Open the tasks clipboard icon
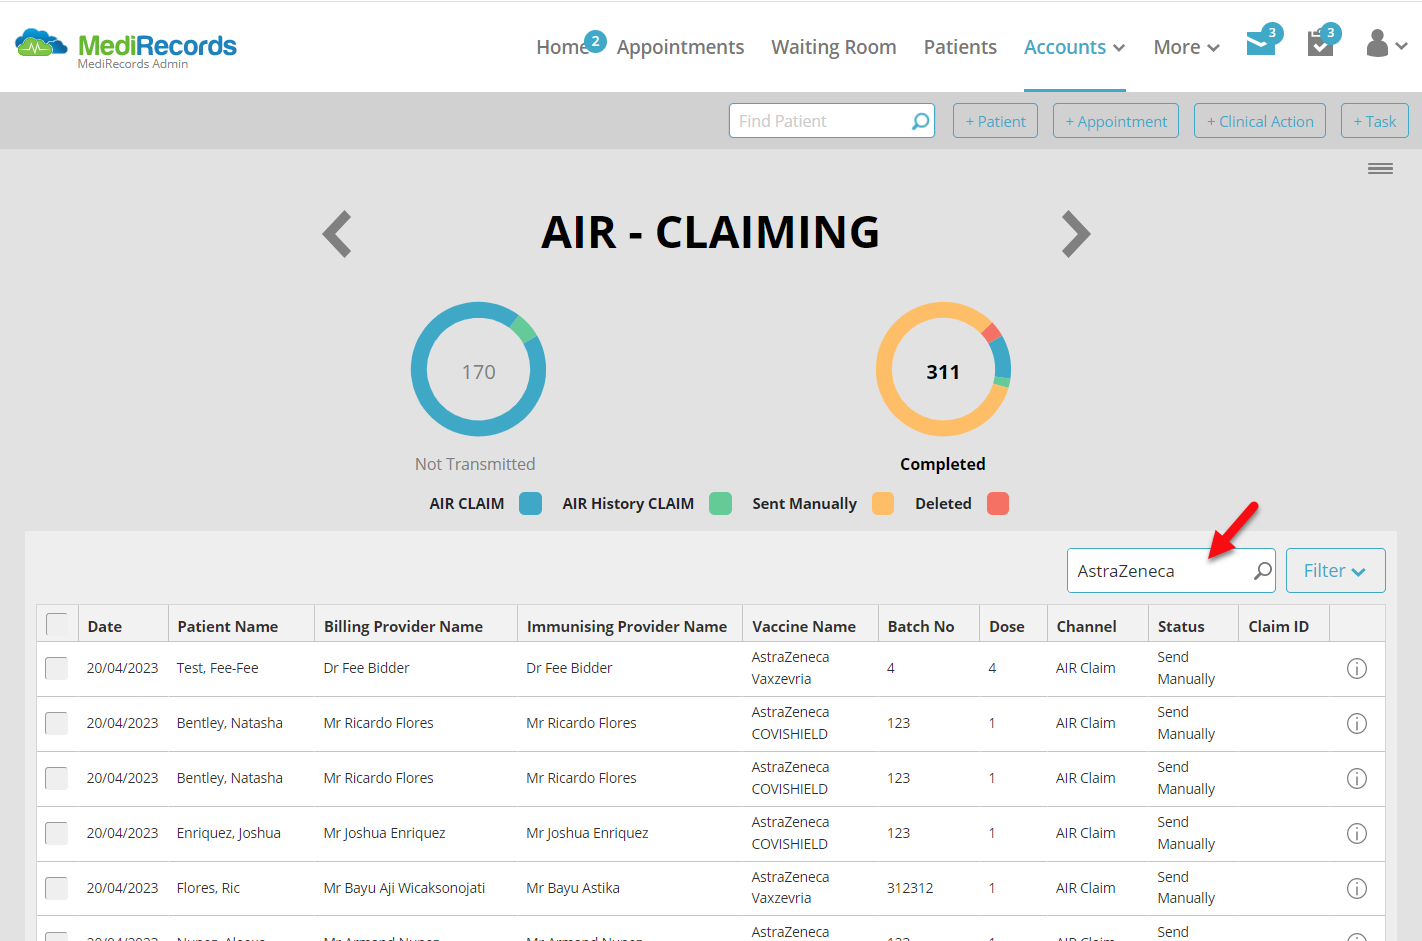Screen dimensions: 1422x941 1320,43
